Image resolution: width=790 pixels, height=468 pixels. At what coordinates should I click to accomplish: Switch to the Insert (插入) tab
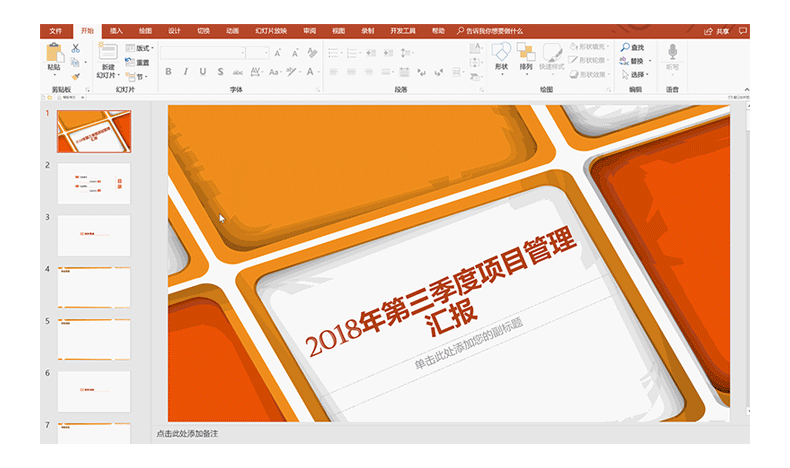(x=116, y=31)
